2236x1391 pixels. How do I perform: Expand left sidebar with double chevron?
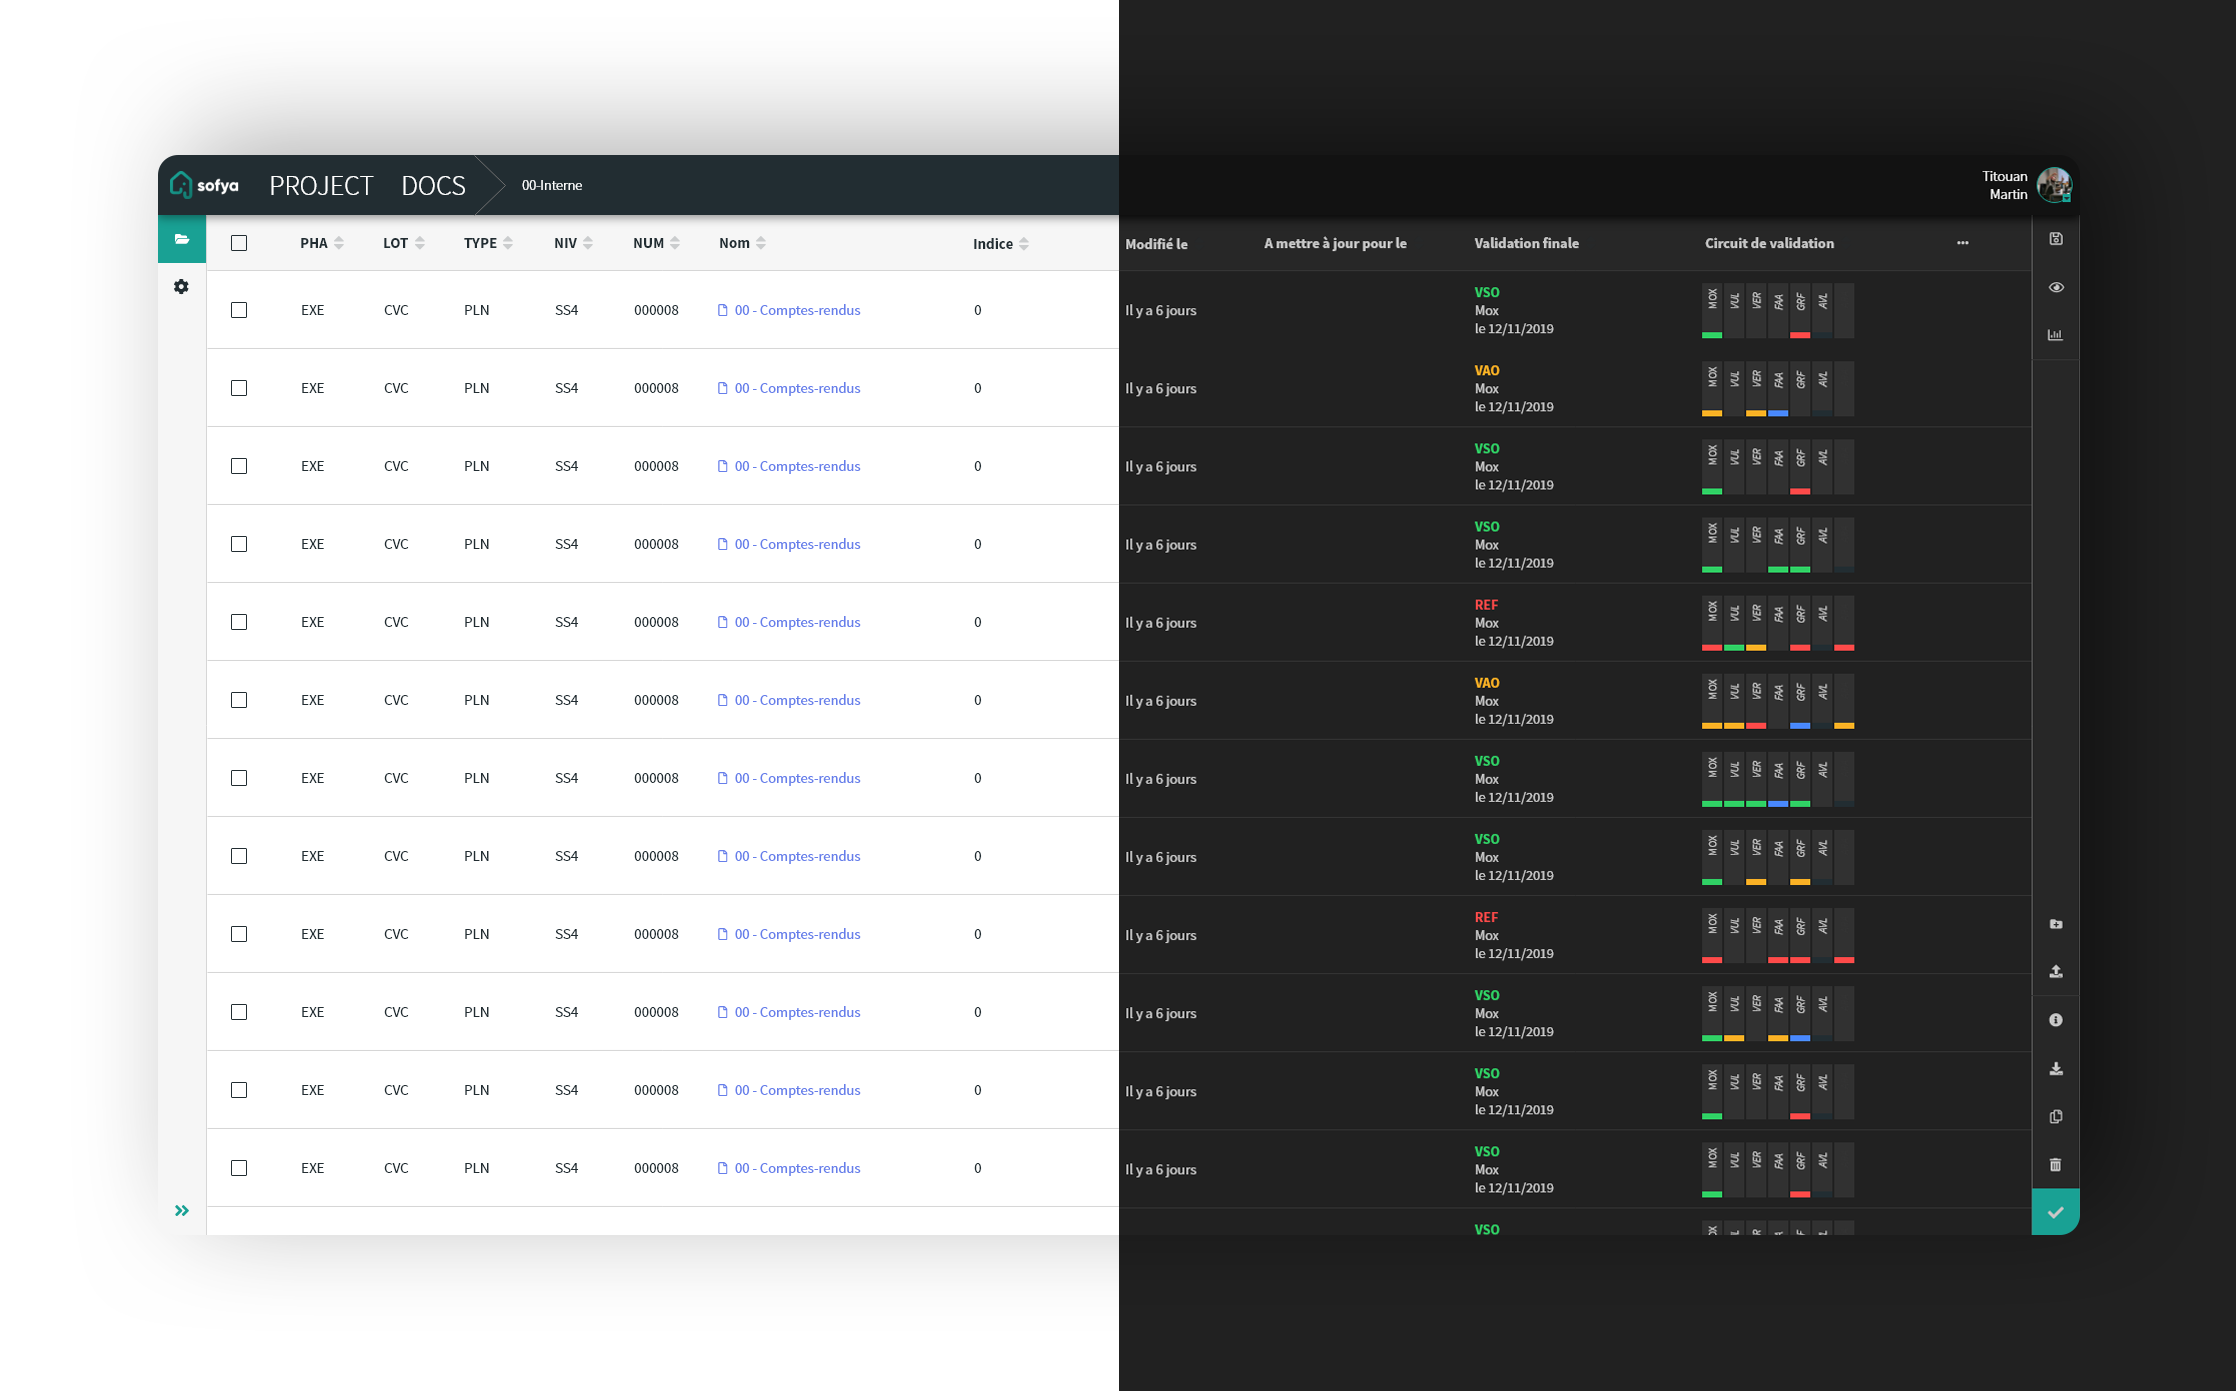pos(182,1211)
